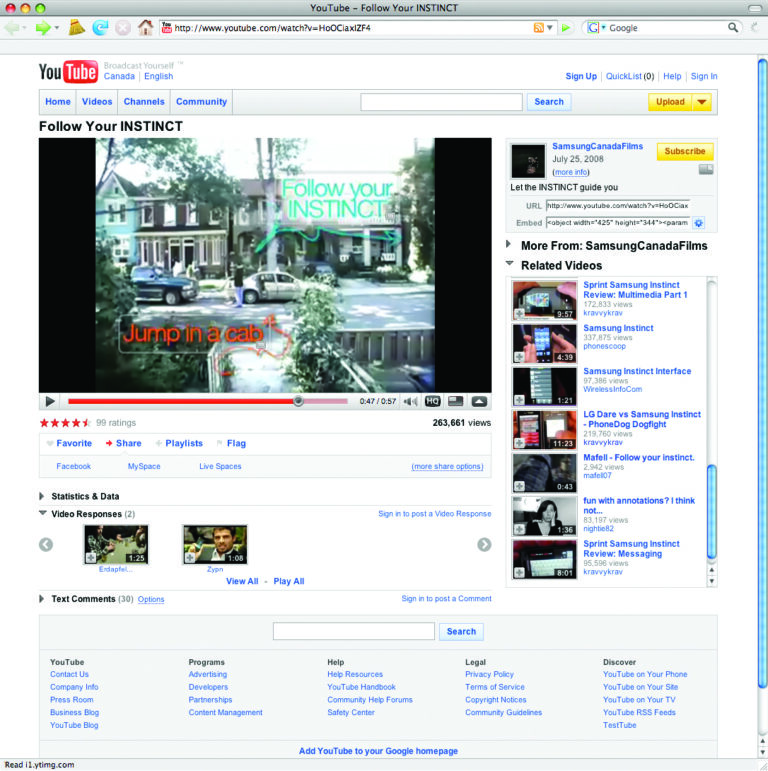Viewport: 768px width, 771px height.
Task: Switch the player to fullscreen mode
Action: (x=479, y=401)
